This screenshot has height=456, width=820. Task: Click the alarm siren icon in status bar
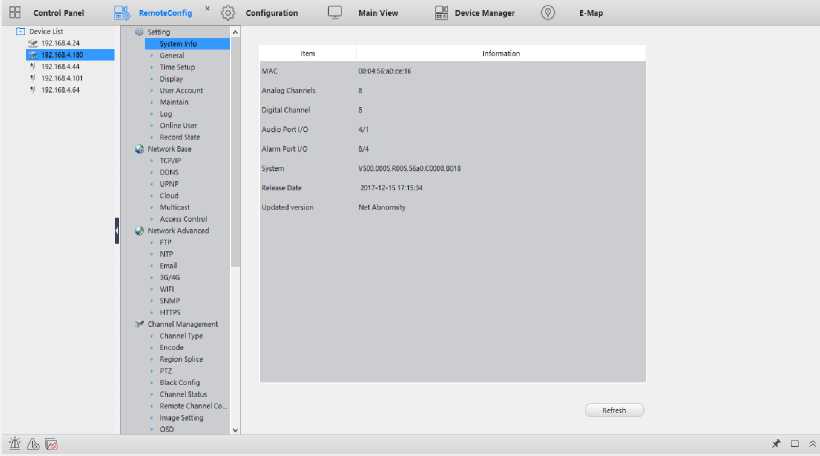14,444
